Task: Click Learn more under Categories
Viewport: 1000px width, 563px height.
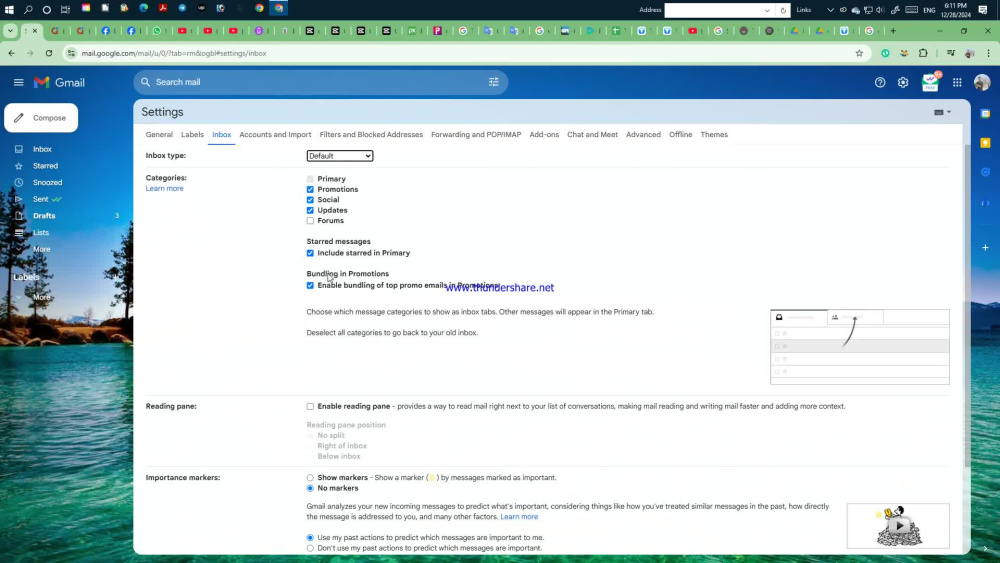Action: click(165, 188)
